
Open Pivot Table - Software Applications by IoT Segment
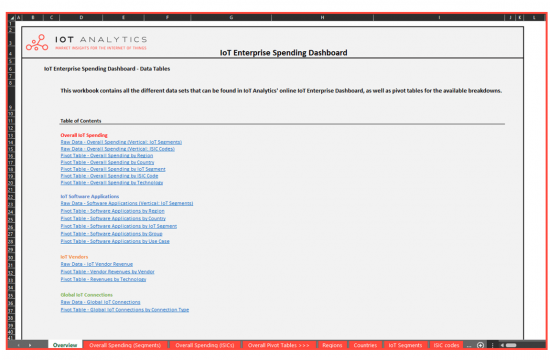point(119,226)
